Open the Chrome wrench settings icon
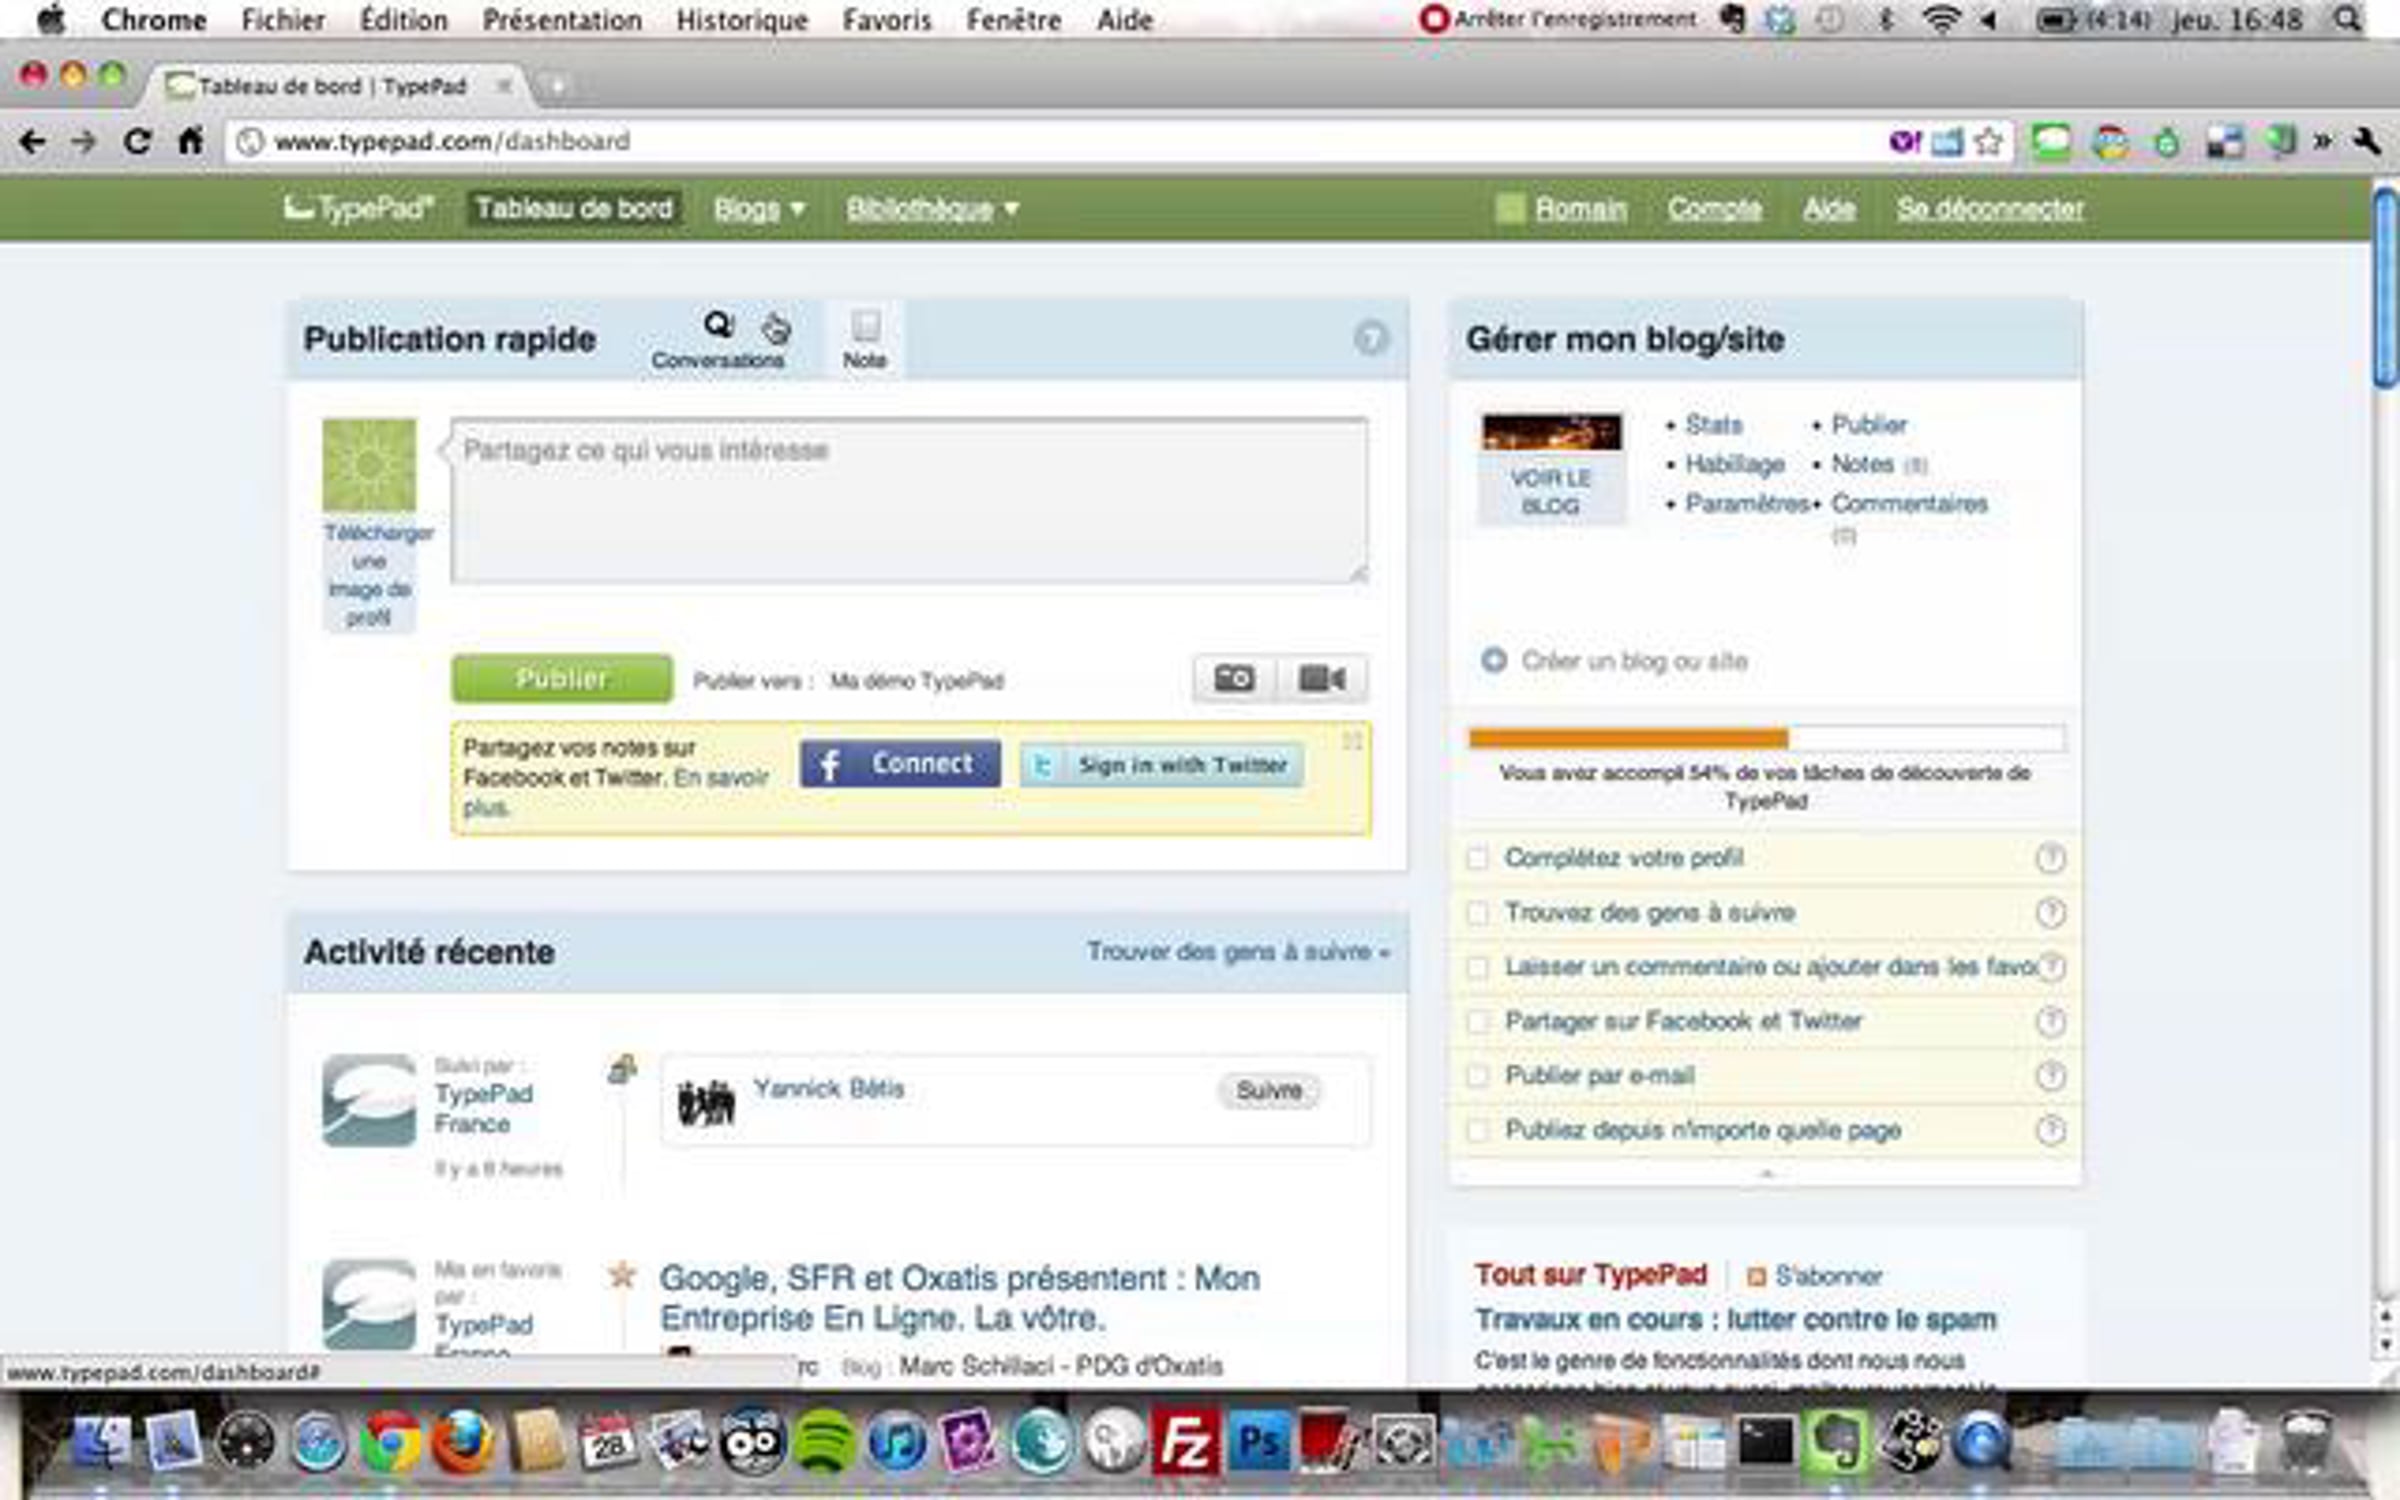Image resolution: width=2400 pixels, height=1500 pixels. pos(2366,142)
